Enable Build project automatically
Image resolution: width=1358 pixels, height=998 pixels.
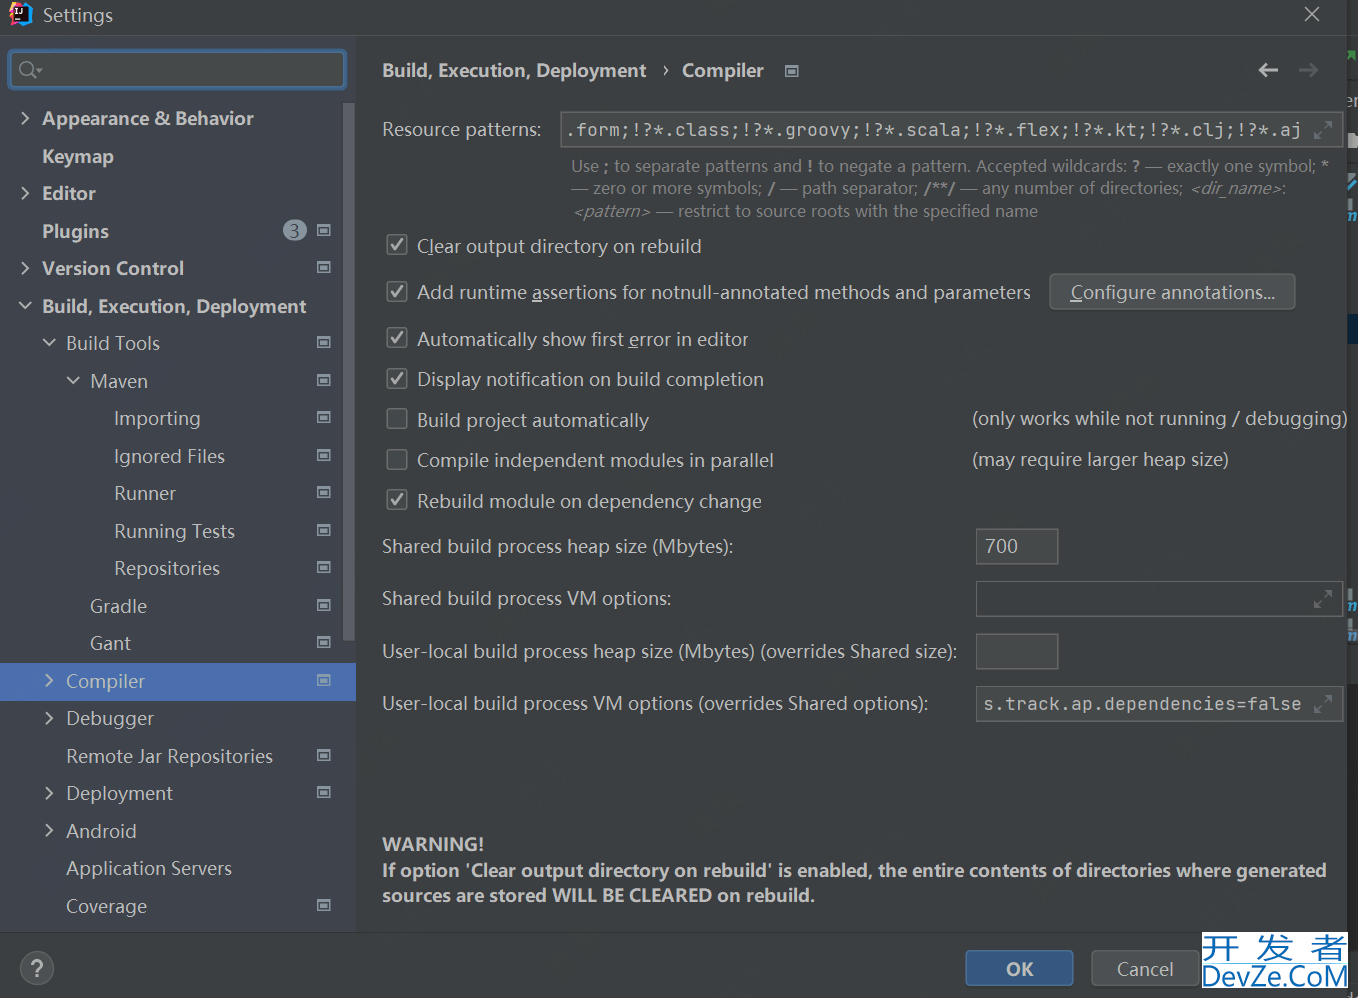point(397,419)
